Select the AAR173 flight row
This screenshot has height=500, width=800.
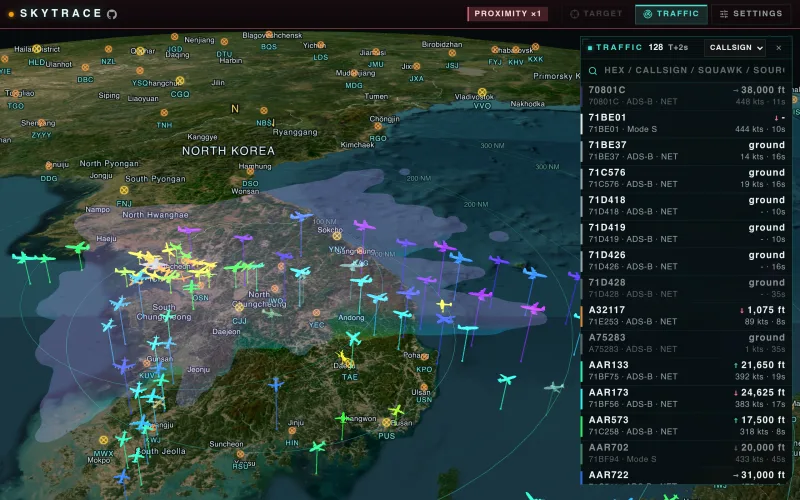pyautogui.click(x=686, y=398)
